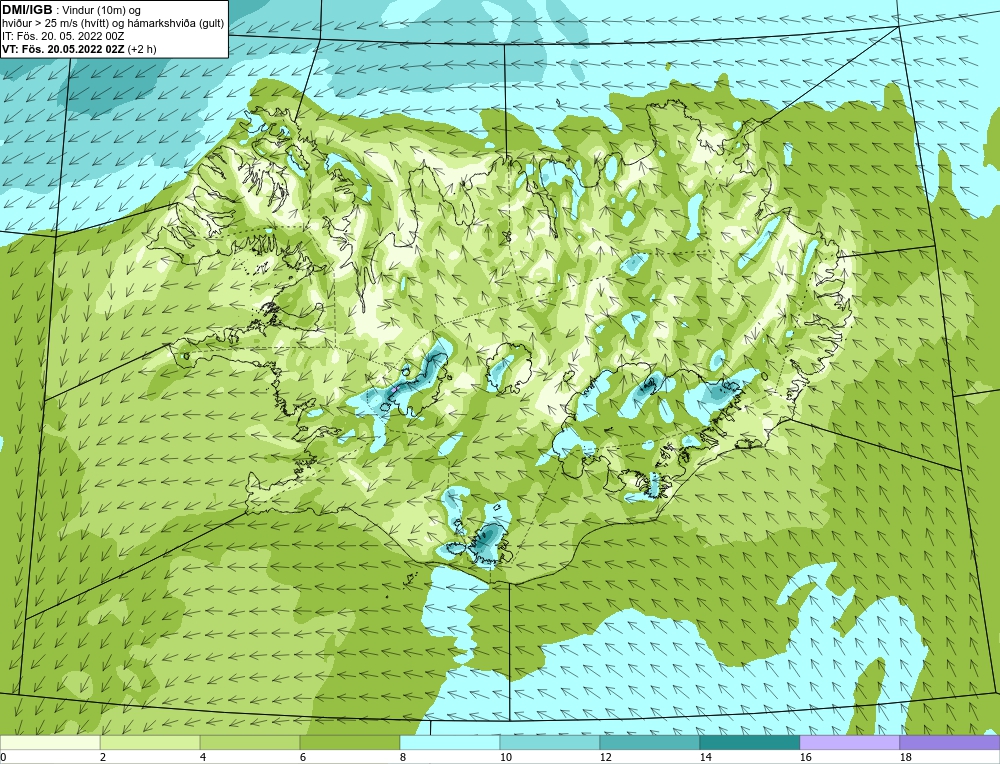1000x764 pixels.
Task: Click the 2–4 m/s light green swatch
Action: [x=150, y=743]
